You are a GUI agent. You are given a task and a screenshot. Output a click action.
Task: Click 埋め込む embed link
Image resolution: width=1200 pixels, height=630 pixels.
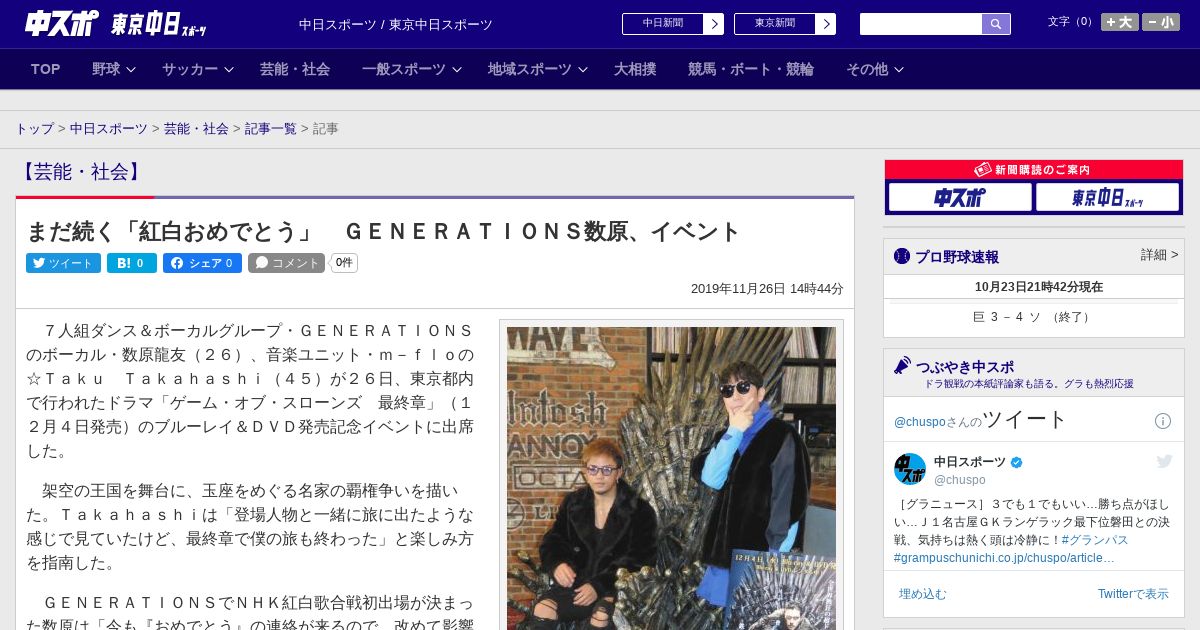tap(922, 594)
